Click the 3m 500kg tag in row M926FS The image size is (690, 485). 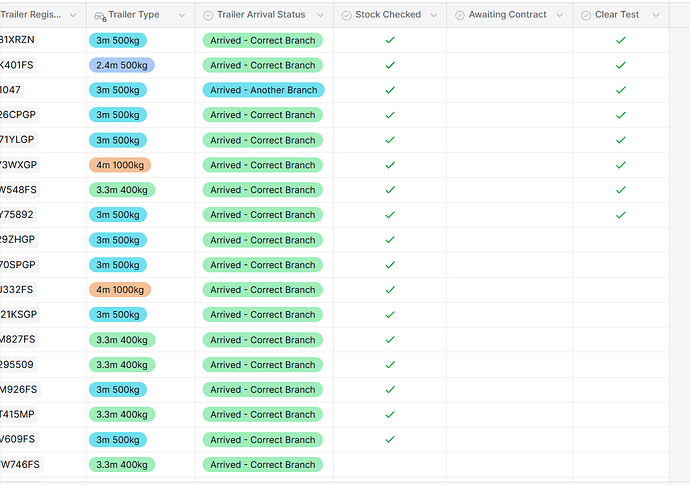118,389
